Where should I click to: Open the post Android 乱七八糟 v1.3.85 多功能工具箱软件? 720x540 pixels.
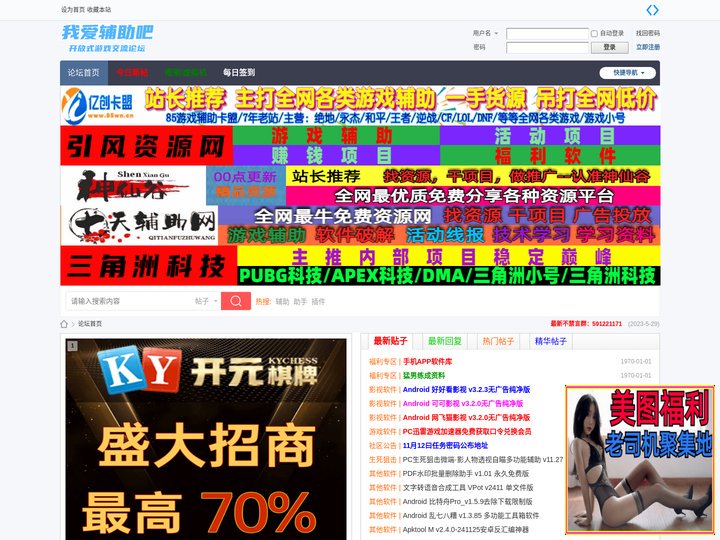click(x=471, y=516)
